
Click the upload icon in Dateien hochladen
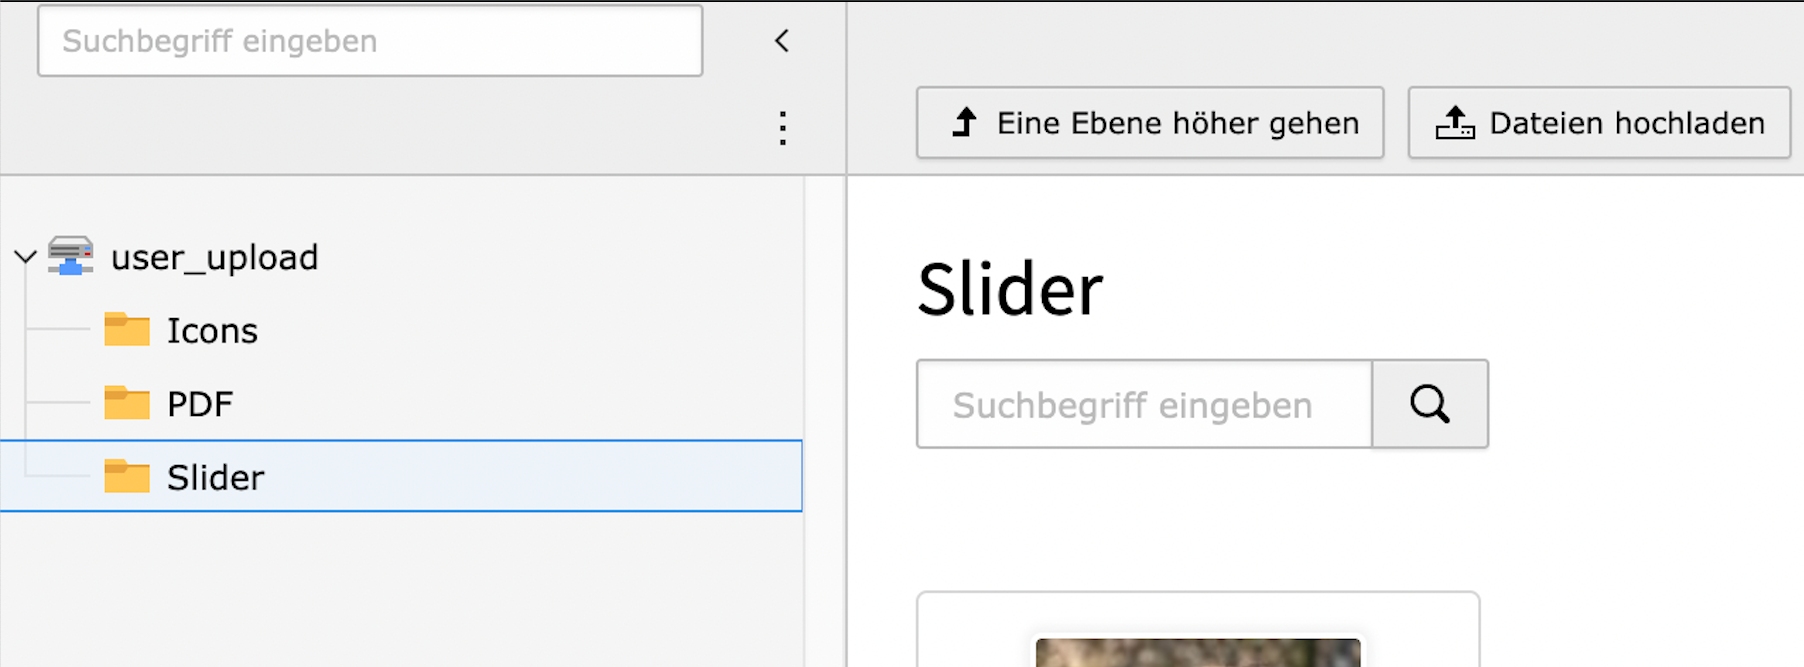click(1455, 123)
